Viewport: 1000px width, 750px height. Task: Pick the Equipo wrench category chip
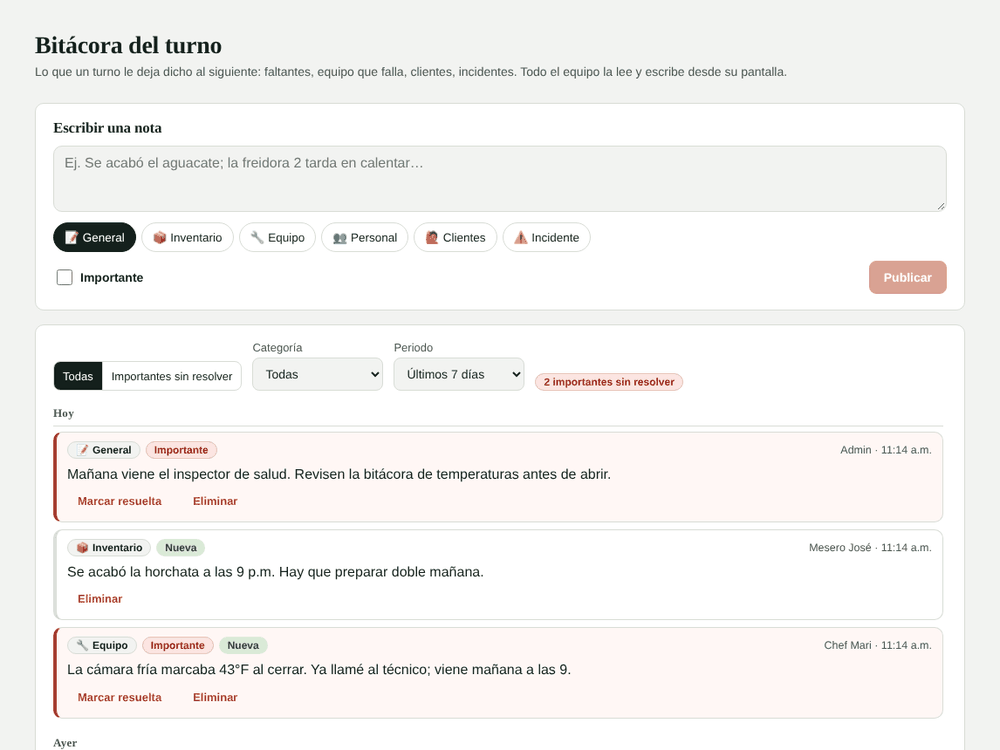click(x=277, y=237)
